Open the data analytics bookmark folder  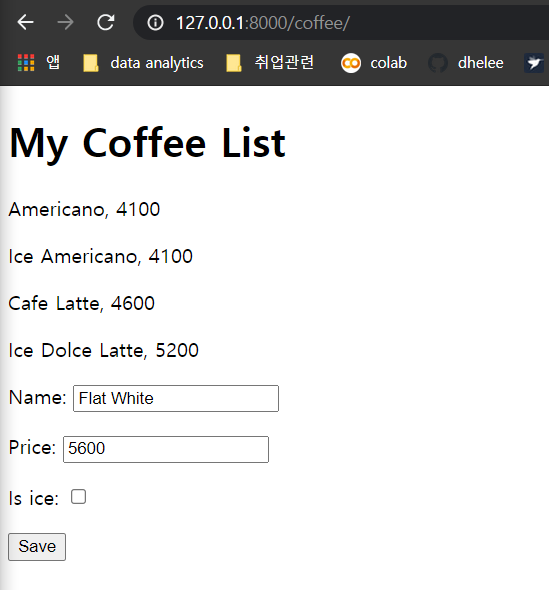coord(143,63)
